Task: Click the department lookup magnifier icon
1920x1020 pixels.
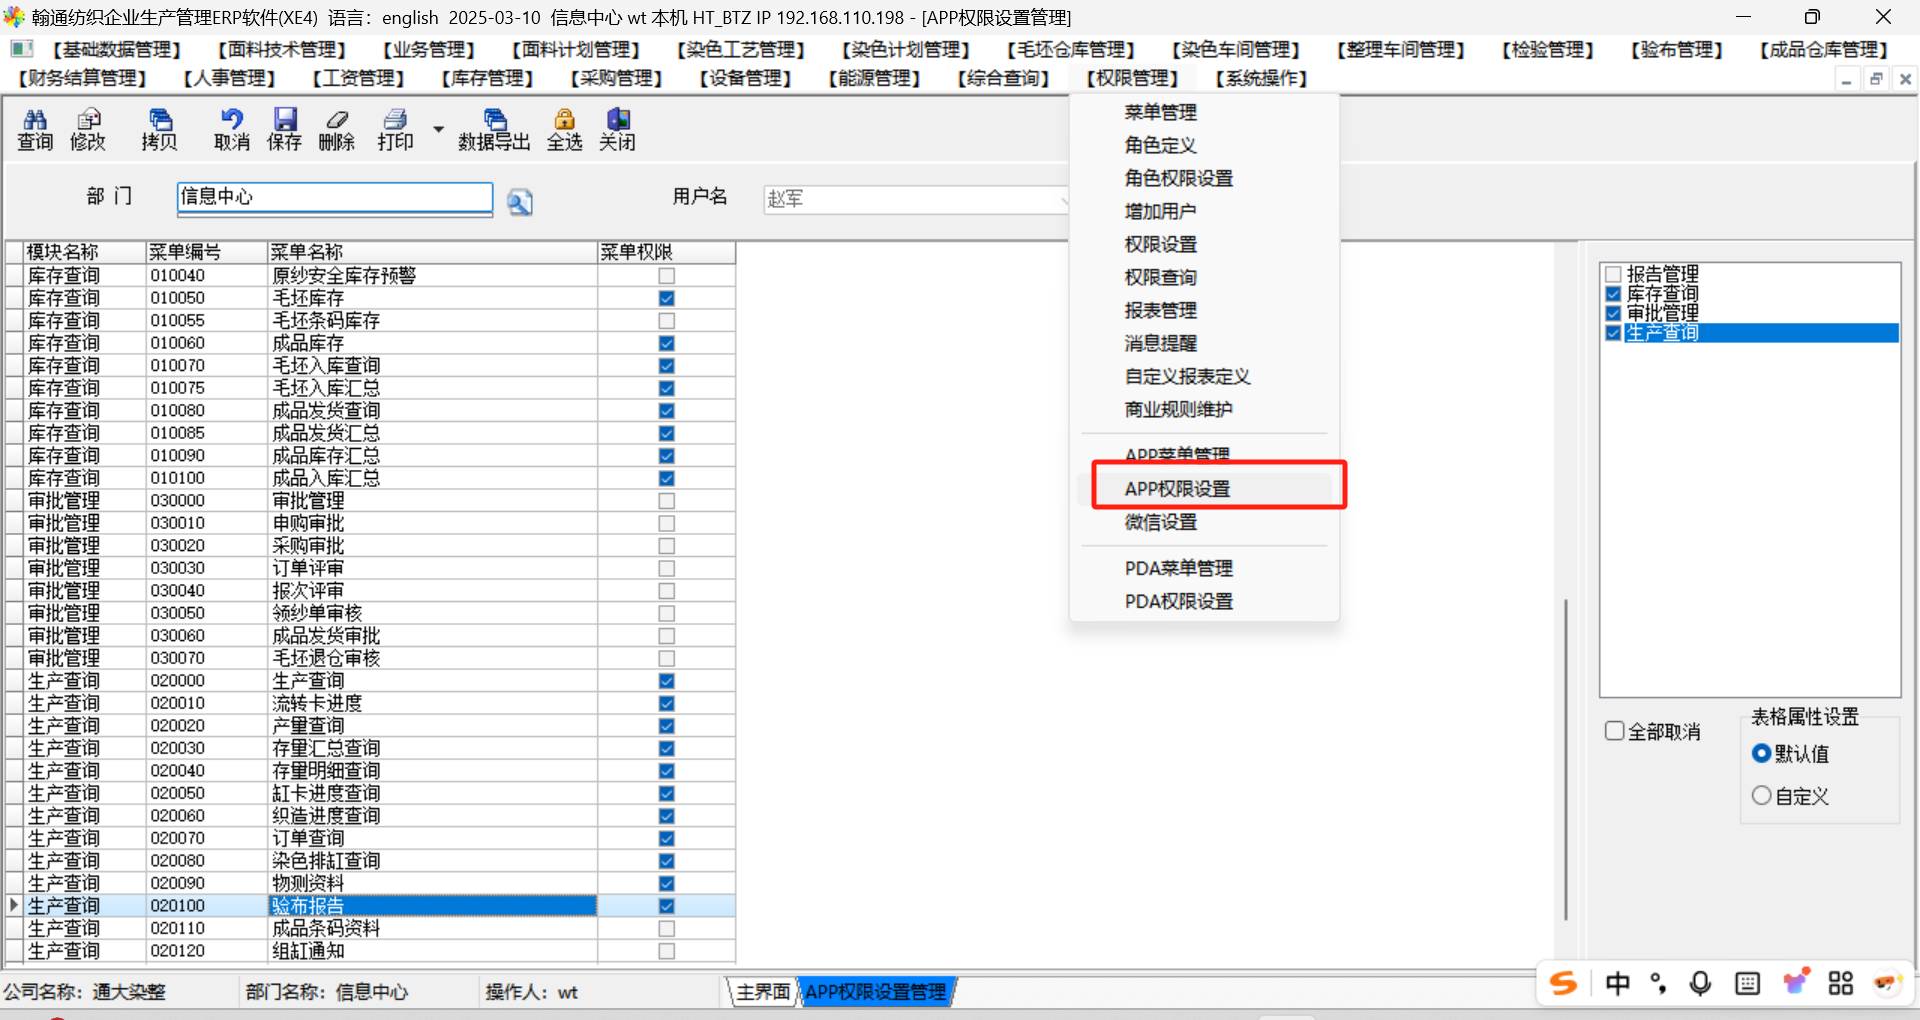Action: 520,203
